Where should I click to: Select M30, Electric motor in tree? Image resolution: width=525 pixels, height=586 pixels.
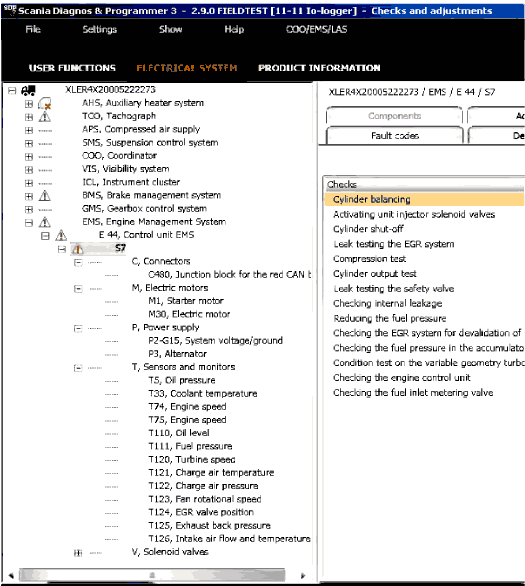189,314
